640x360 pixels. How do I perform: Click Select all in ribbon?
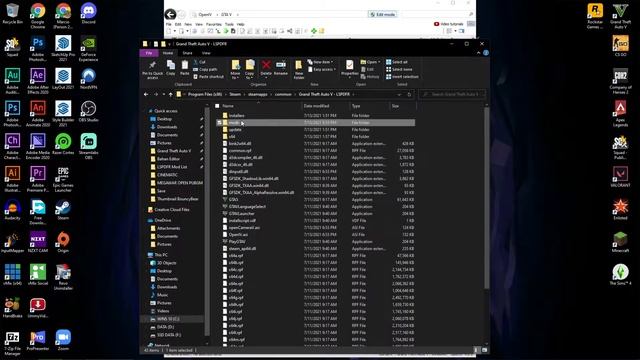click(x=396, y=62)
